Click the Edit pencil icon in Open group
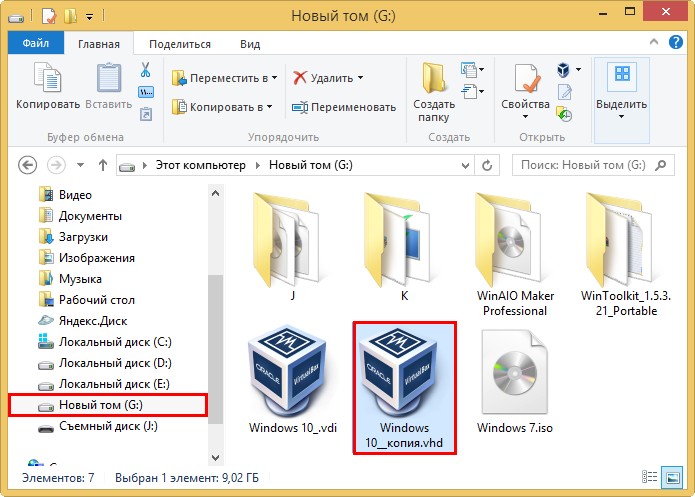 click(x=564, y=92)
